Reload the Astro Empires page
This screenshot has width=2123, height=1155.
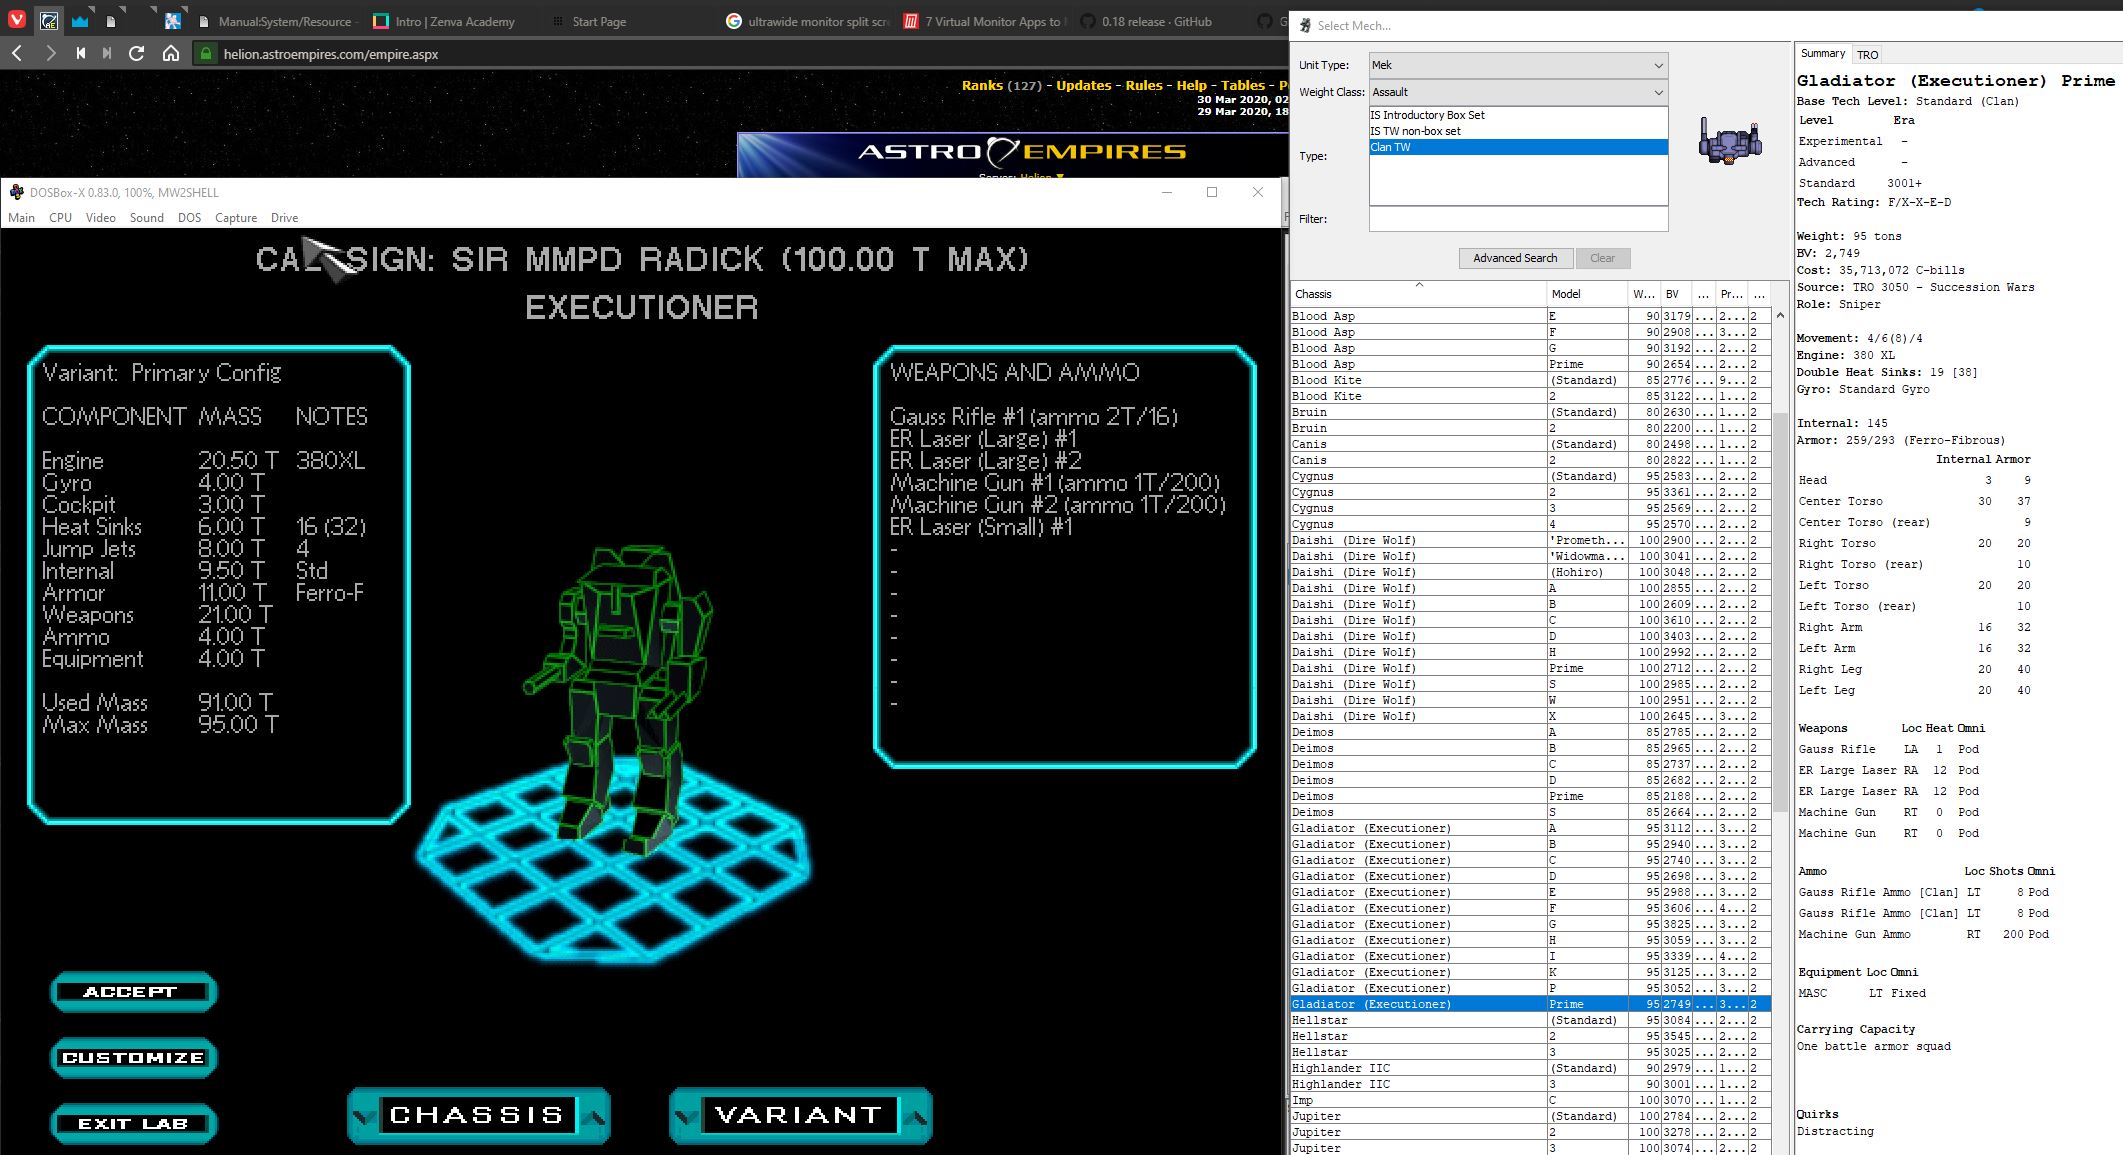point(137,54)
